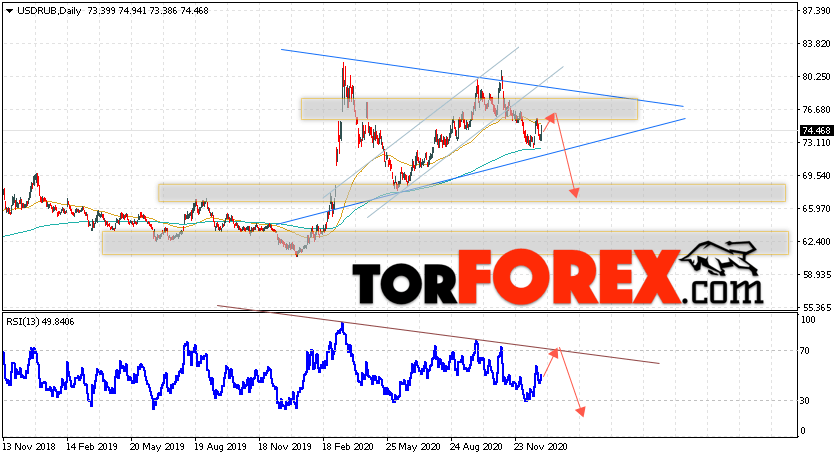
Task: Click the 13 Nov 2018 date marker
Action: tap(28, 446)
